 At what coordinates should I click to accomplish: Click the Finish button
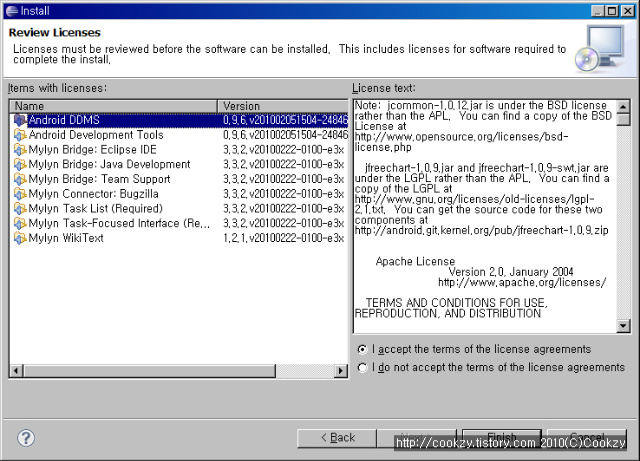click(x=502, y=438)
